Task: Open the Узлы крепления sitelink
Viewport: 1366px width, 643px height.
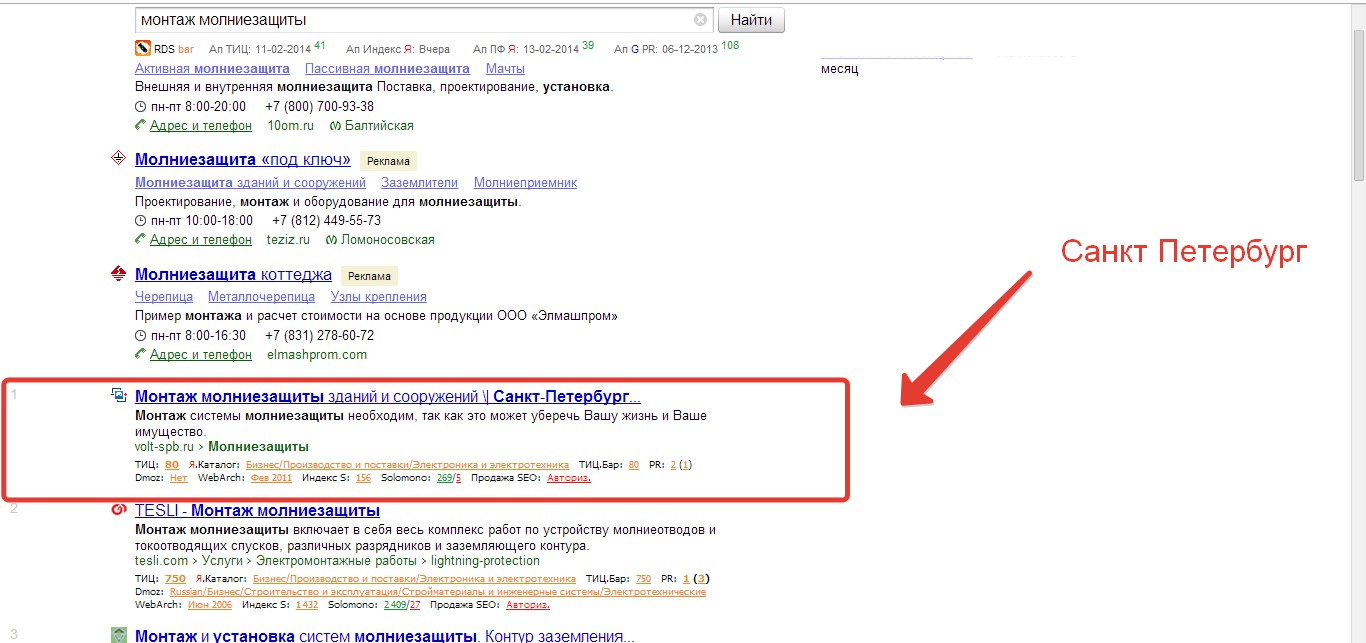Action: point(379,297)
